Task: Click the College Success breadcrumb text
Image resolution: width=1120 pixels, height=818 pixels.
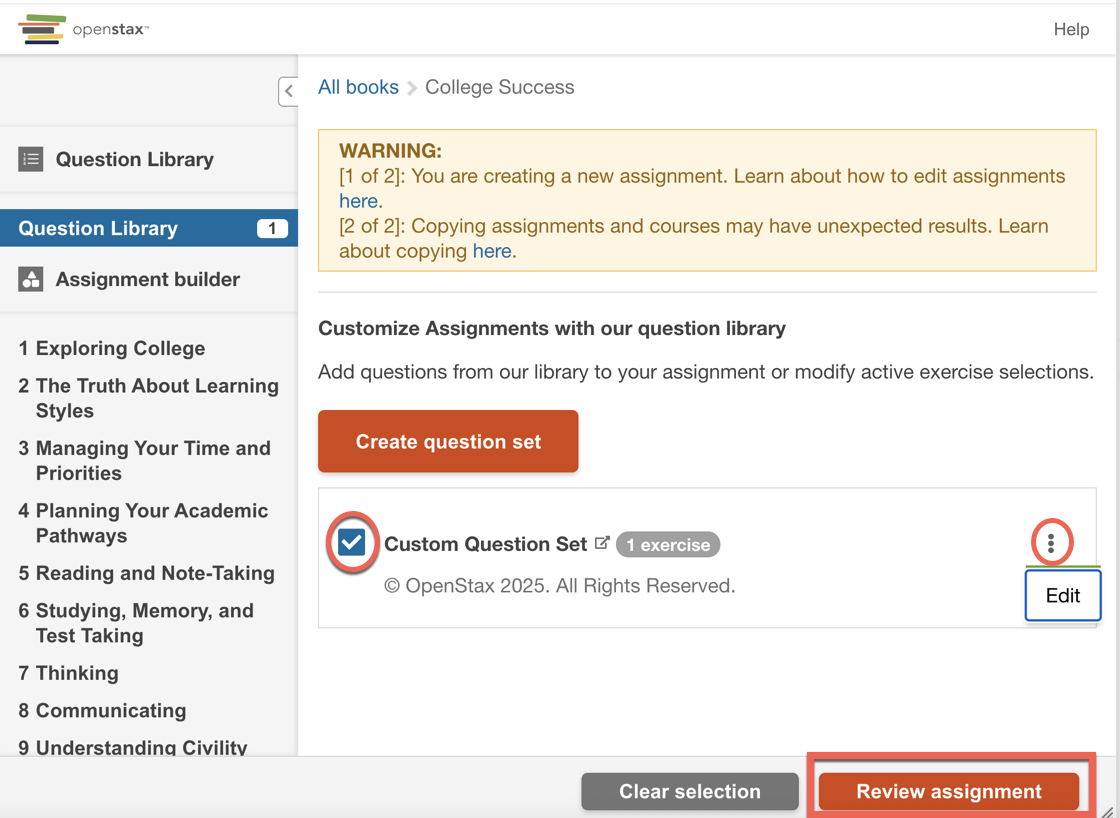Action: click(x=499, y=87)
